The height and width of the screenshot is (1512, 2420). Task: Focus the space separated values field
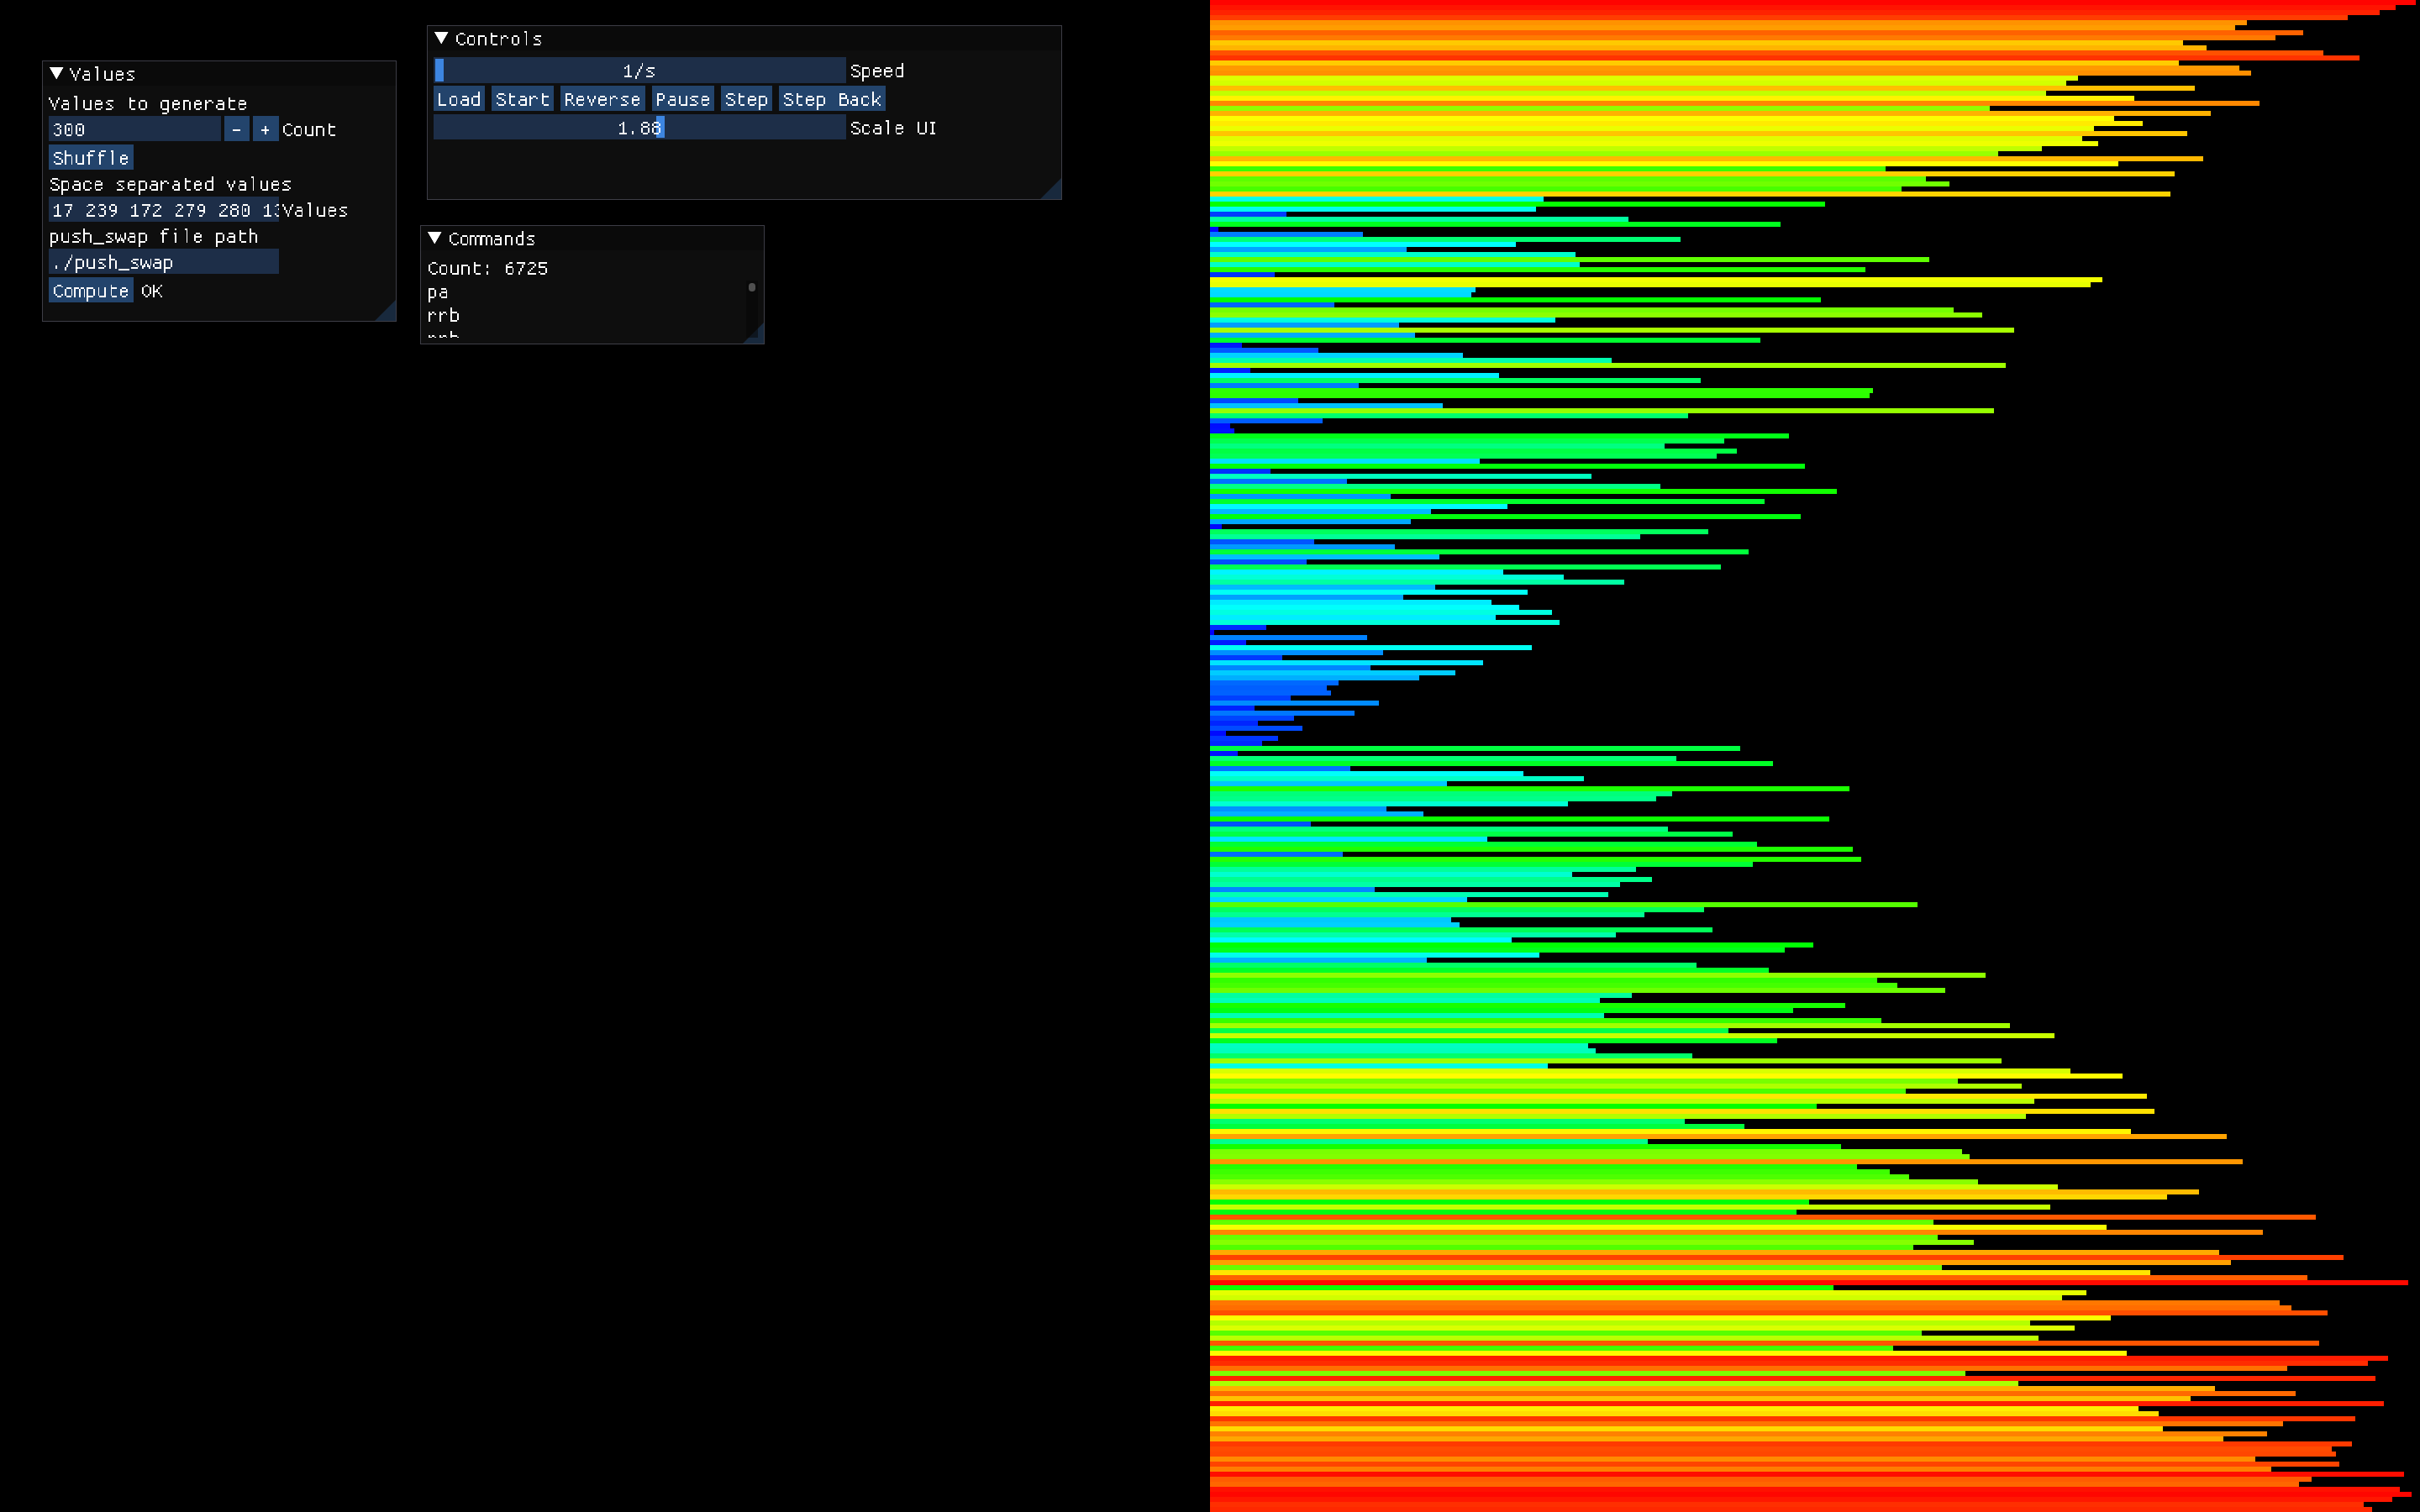[164, 210]
